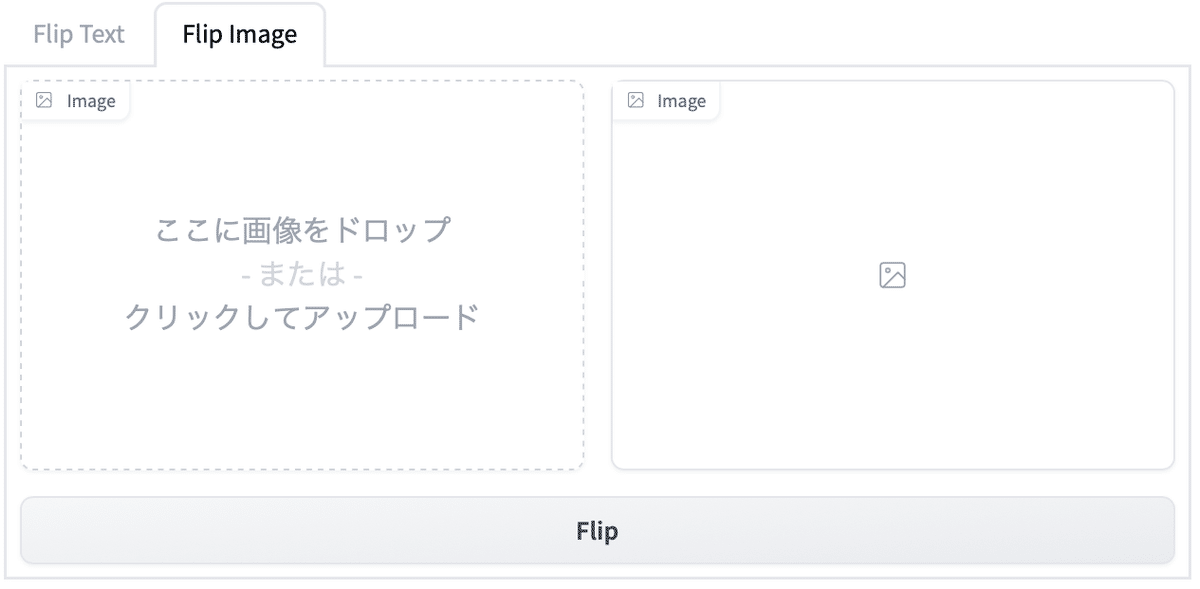Click the ここに画像をドロップ drop text
The height and width of the screenshot is (589, 1200).
coord(302,229)
